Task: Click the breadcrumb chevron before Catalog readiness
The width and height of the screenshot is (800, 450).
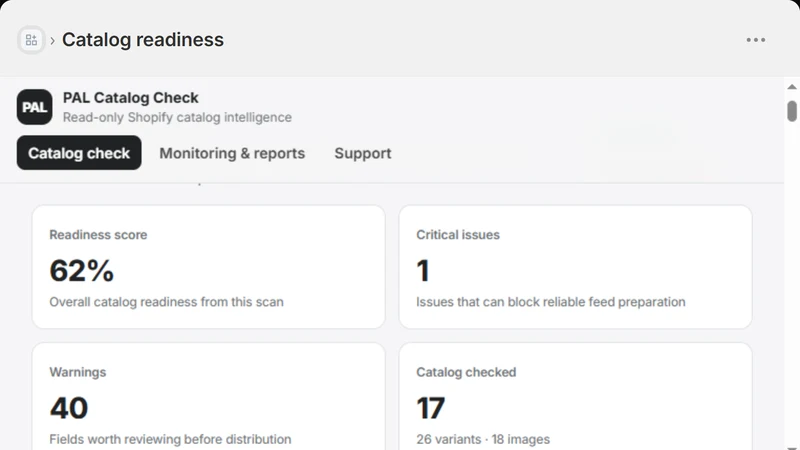Action: click(53, 40)
